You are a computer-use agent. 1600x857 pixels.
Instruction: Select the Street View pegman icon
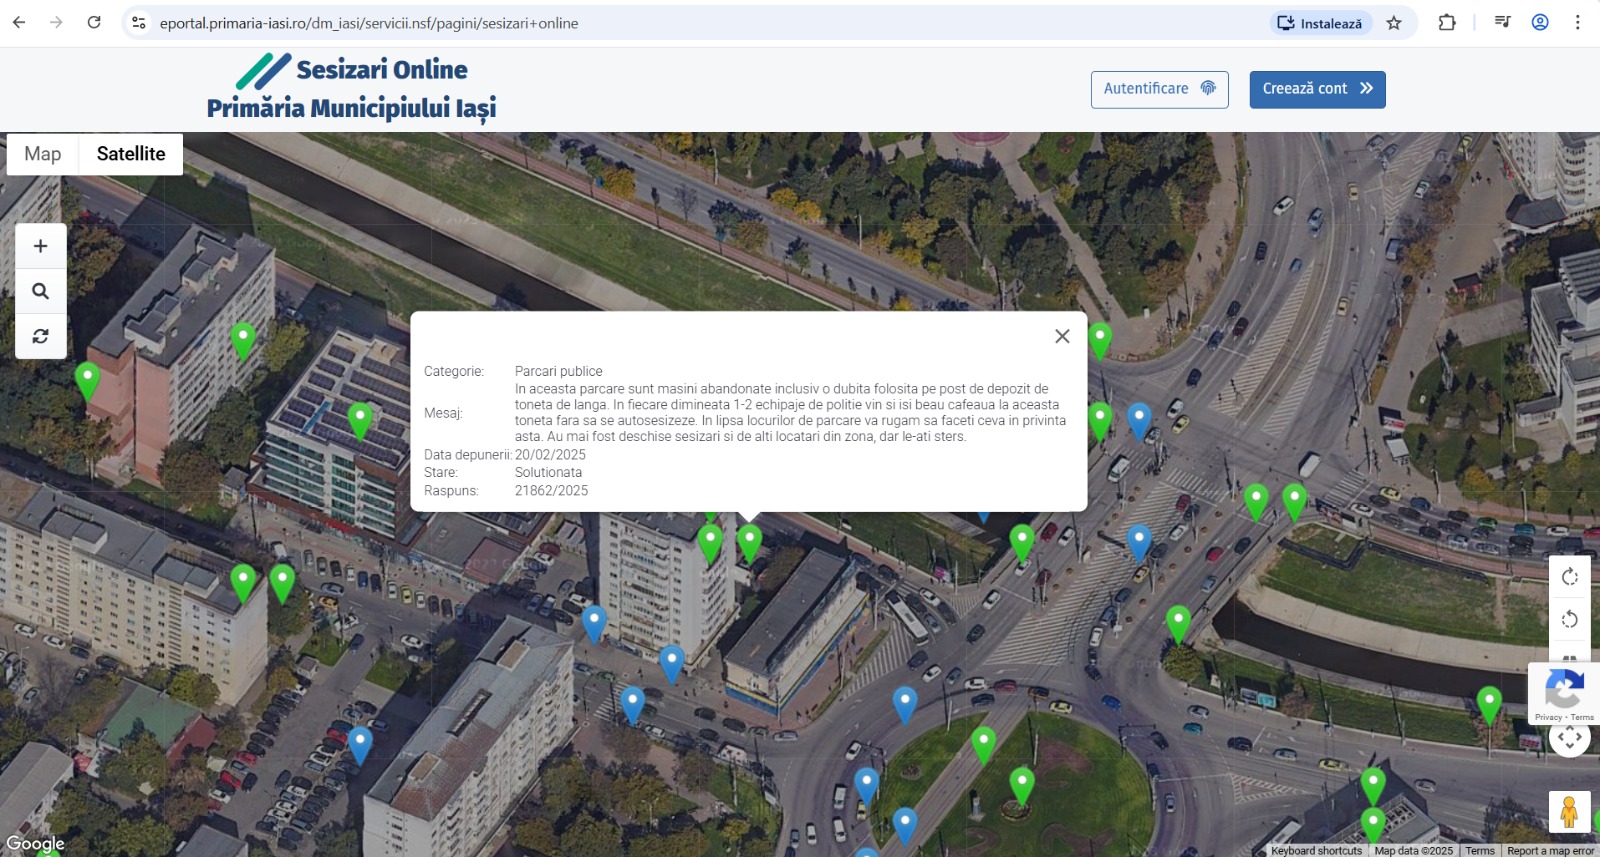[1568, 811]
